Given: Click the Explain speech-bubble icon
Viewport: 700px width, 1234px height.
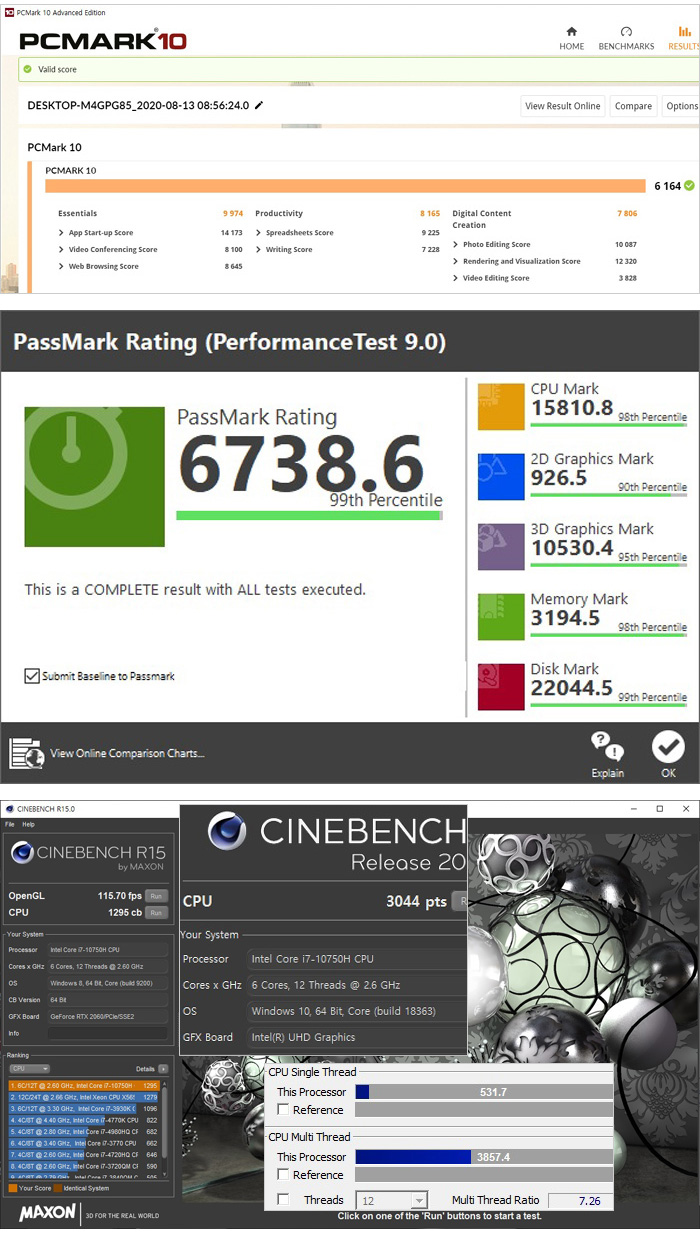Looking at the screenshot, I should click(x=607, y=746).
